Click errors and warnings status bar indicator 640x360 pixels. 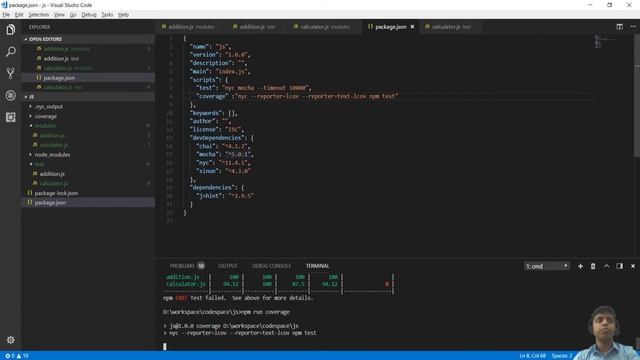(17, 356)
